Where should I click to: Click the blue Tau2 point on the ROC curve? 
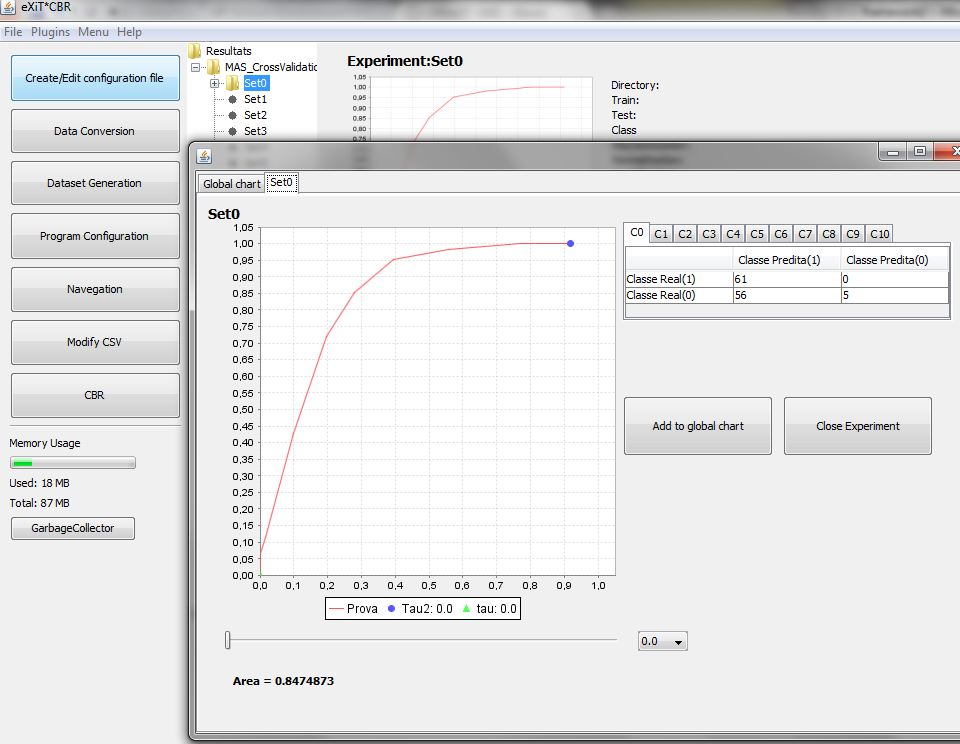click(x=571, y=244)
